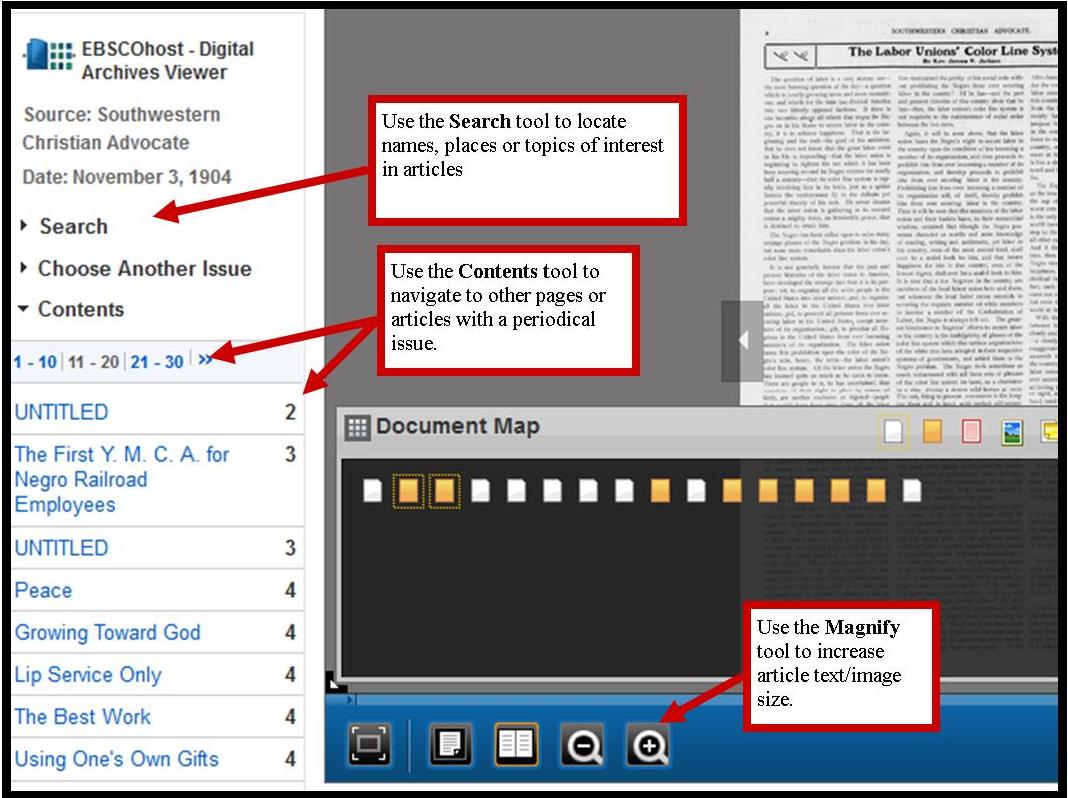Click the pink page legend icon

click(x=971, y=431)
